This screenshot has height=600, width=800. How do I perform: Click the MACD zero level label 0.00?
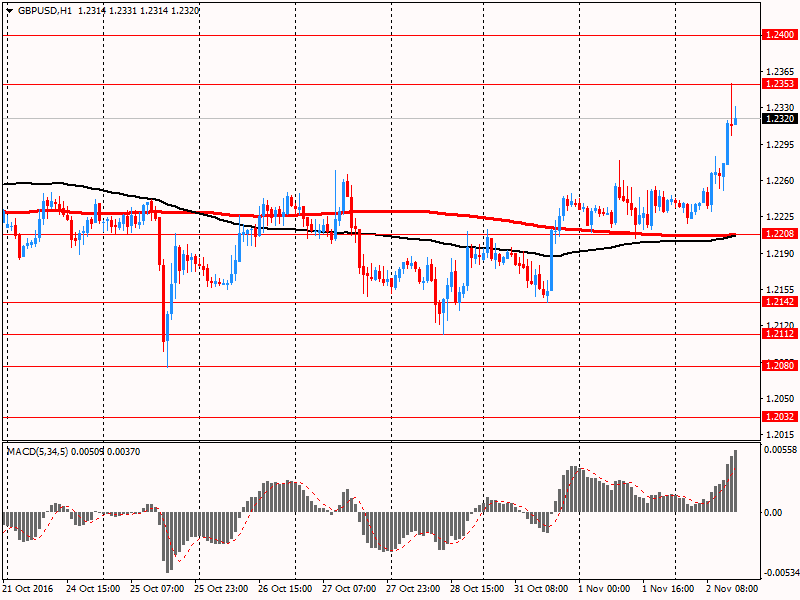click(773, 513)
